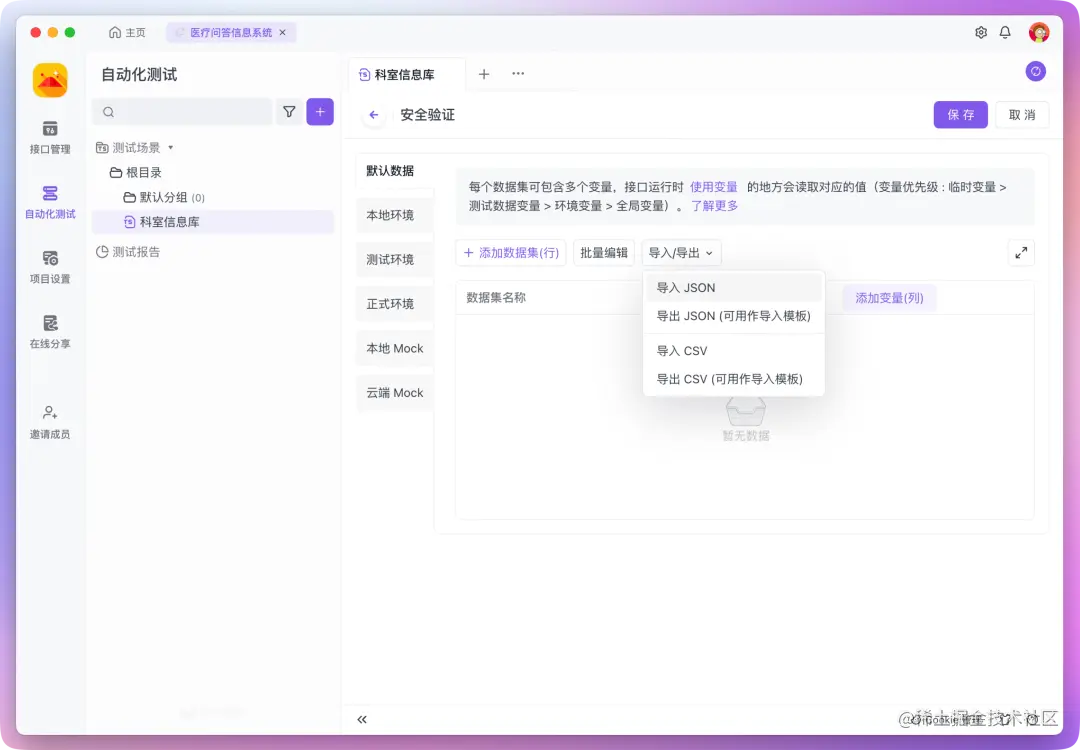This screenshot has height=750, width=1080.
Task: Open the notification bell
Action: pyautogui.click(x=1005, y=32)
